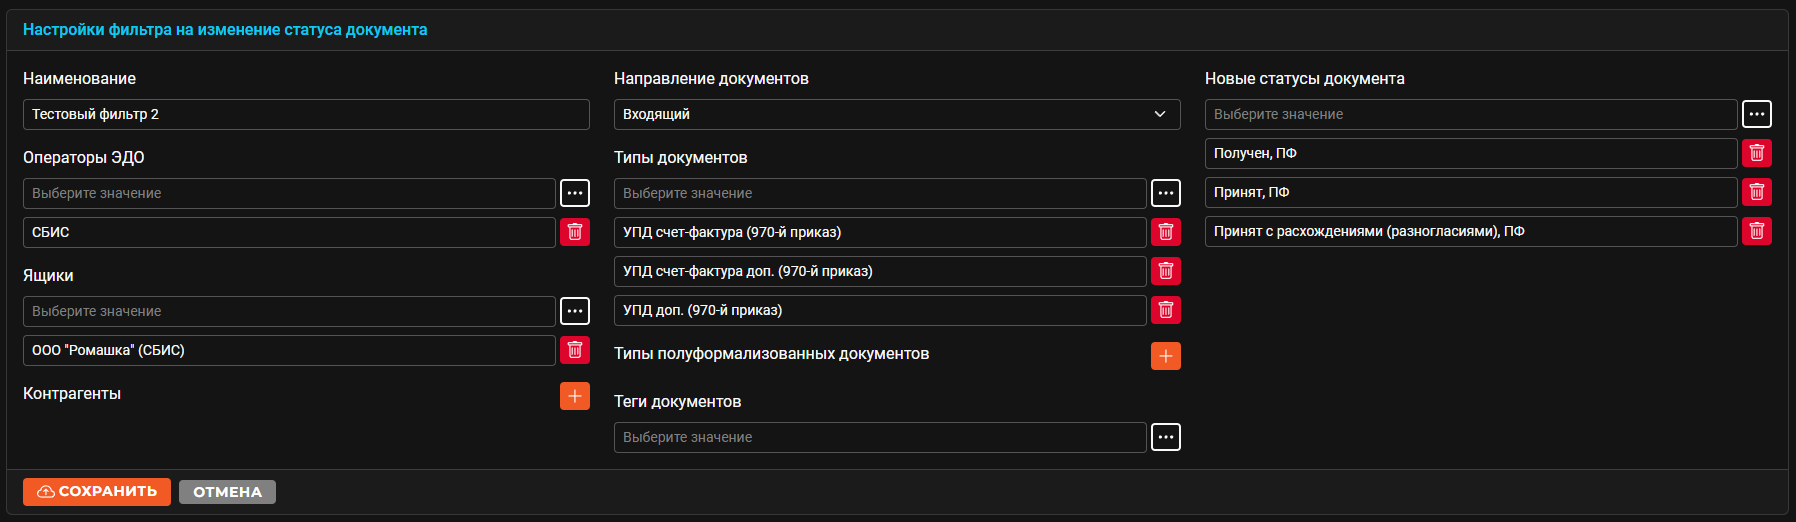This screenshot has width=1796, height=522.
Task: Focus the Теги документов value field
Action: point(880,437)
